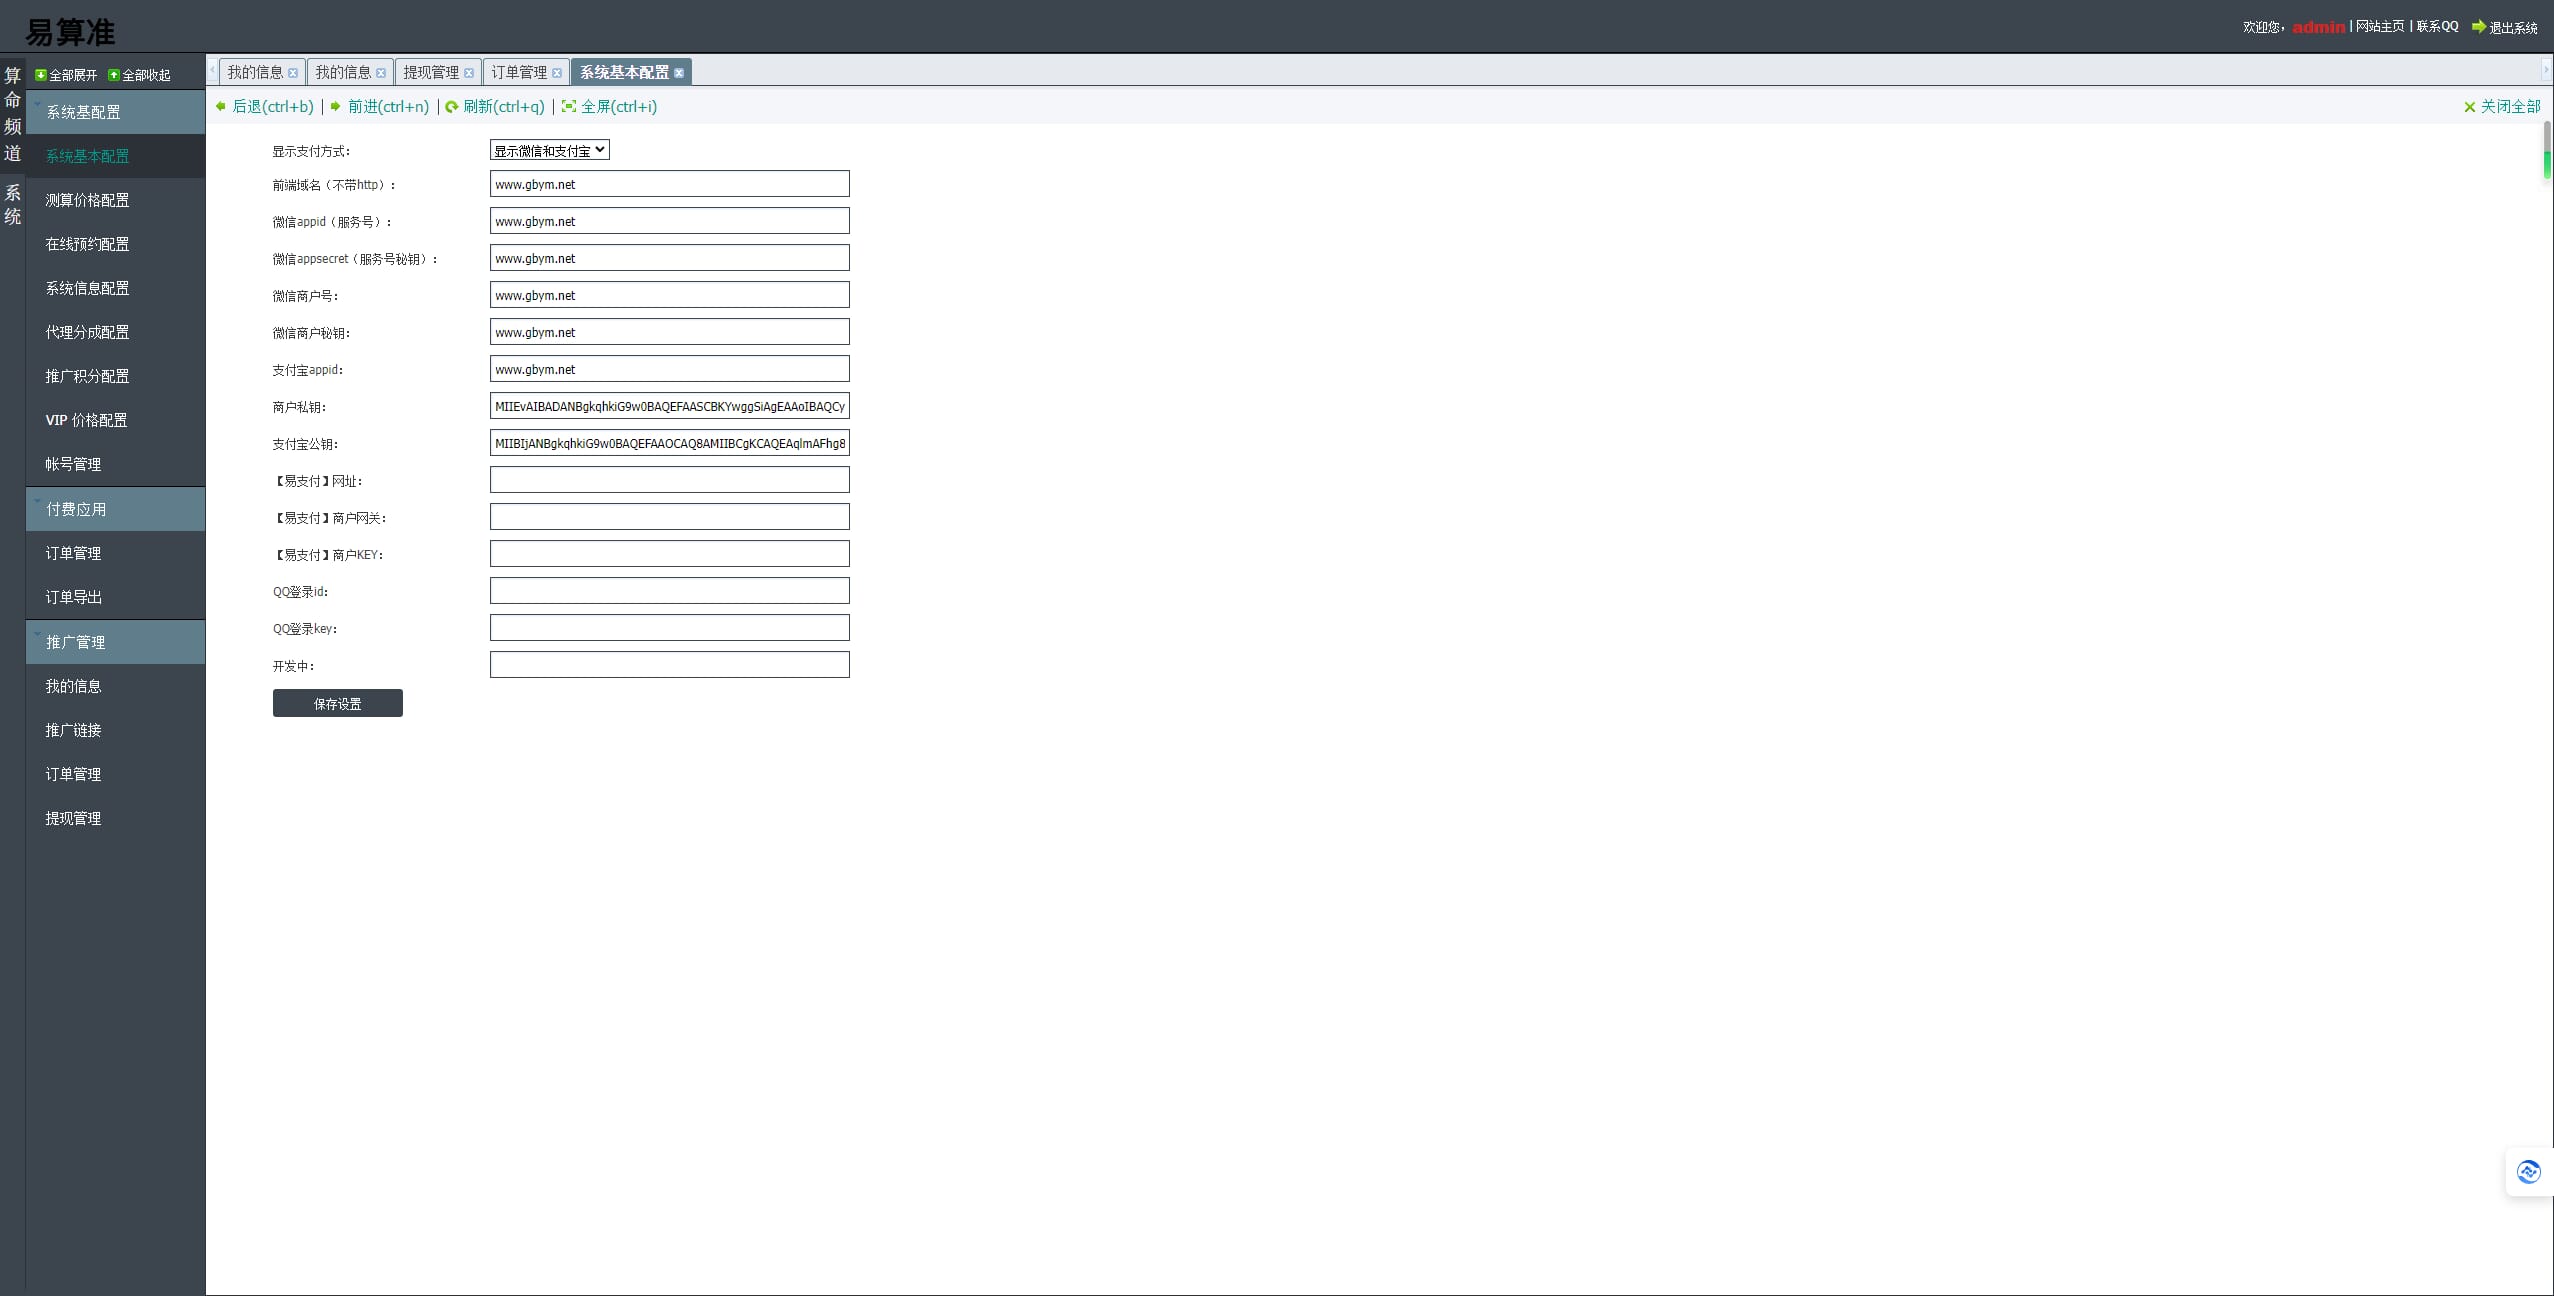Click the 微信appid input field

pos(670,221)
